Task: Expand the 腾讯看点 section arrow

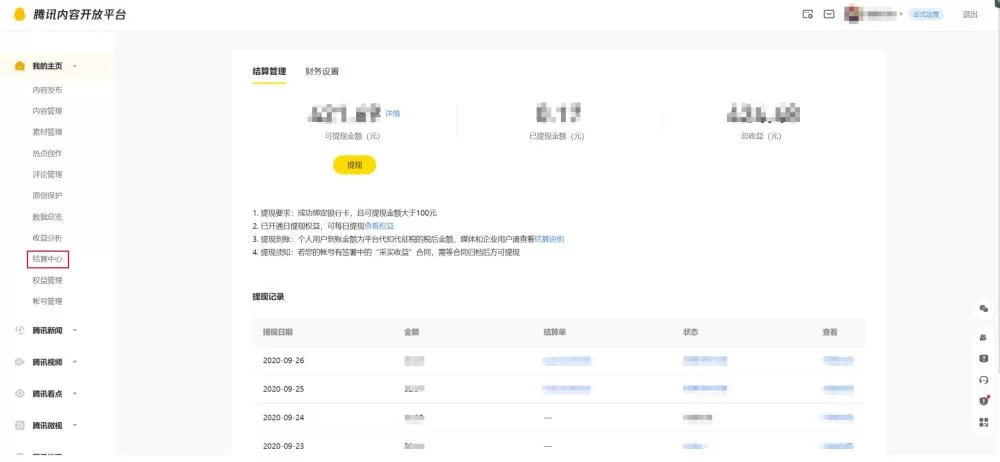Action: point(75,394)
